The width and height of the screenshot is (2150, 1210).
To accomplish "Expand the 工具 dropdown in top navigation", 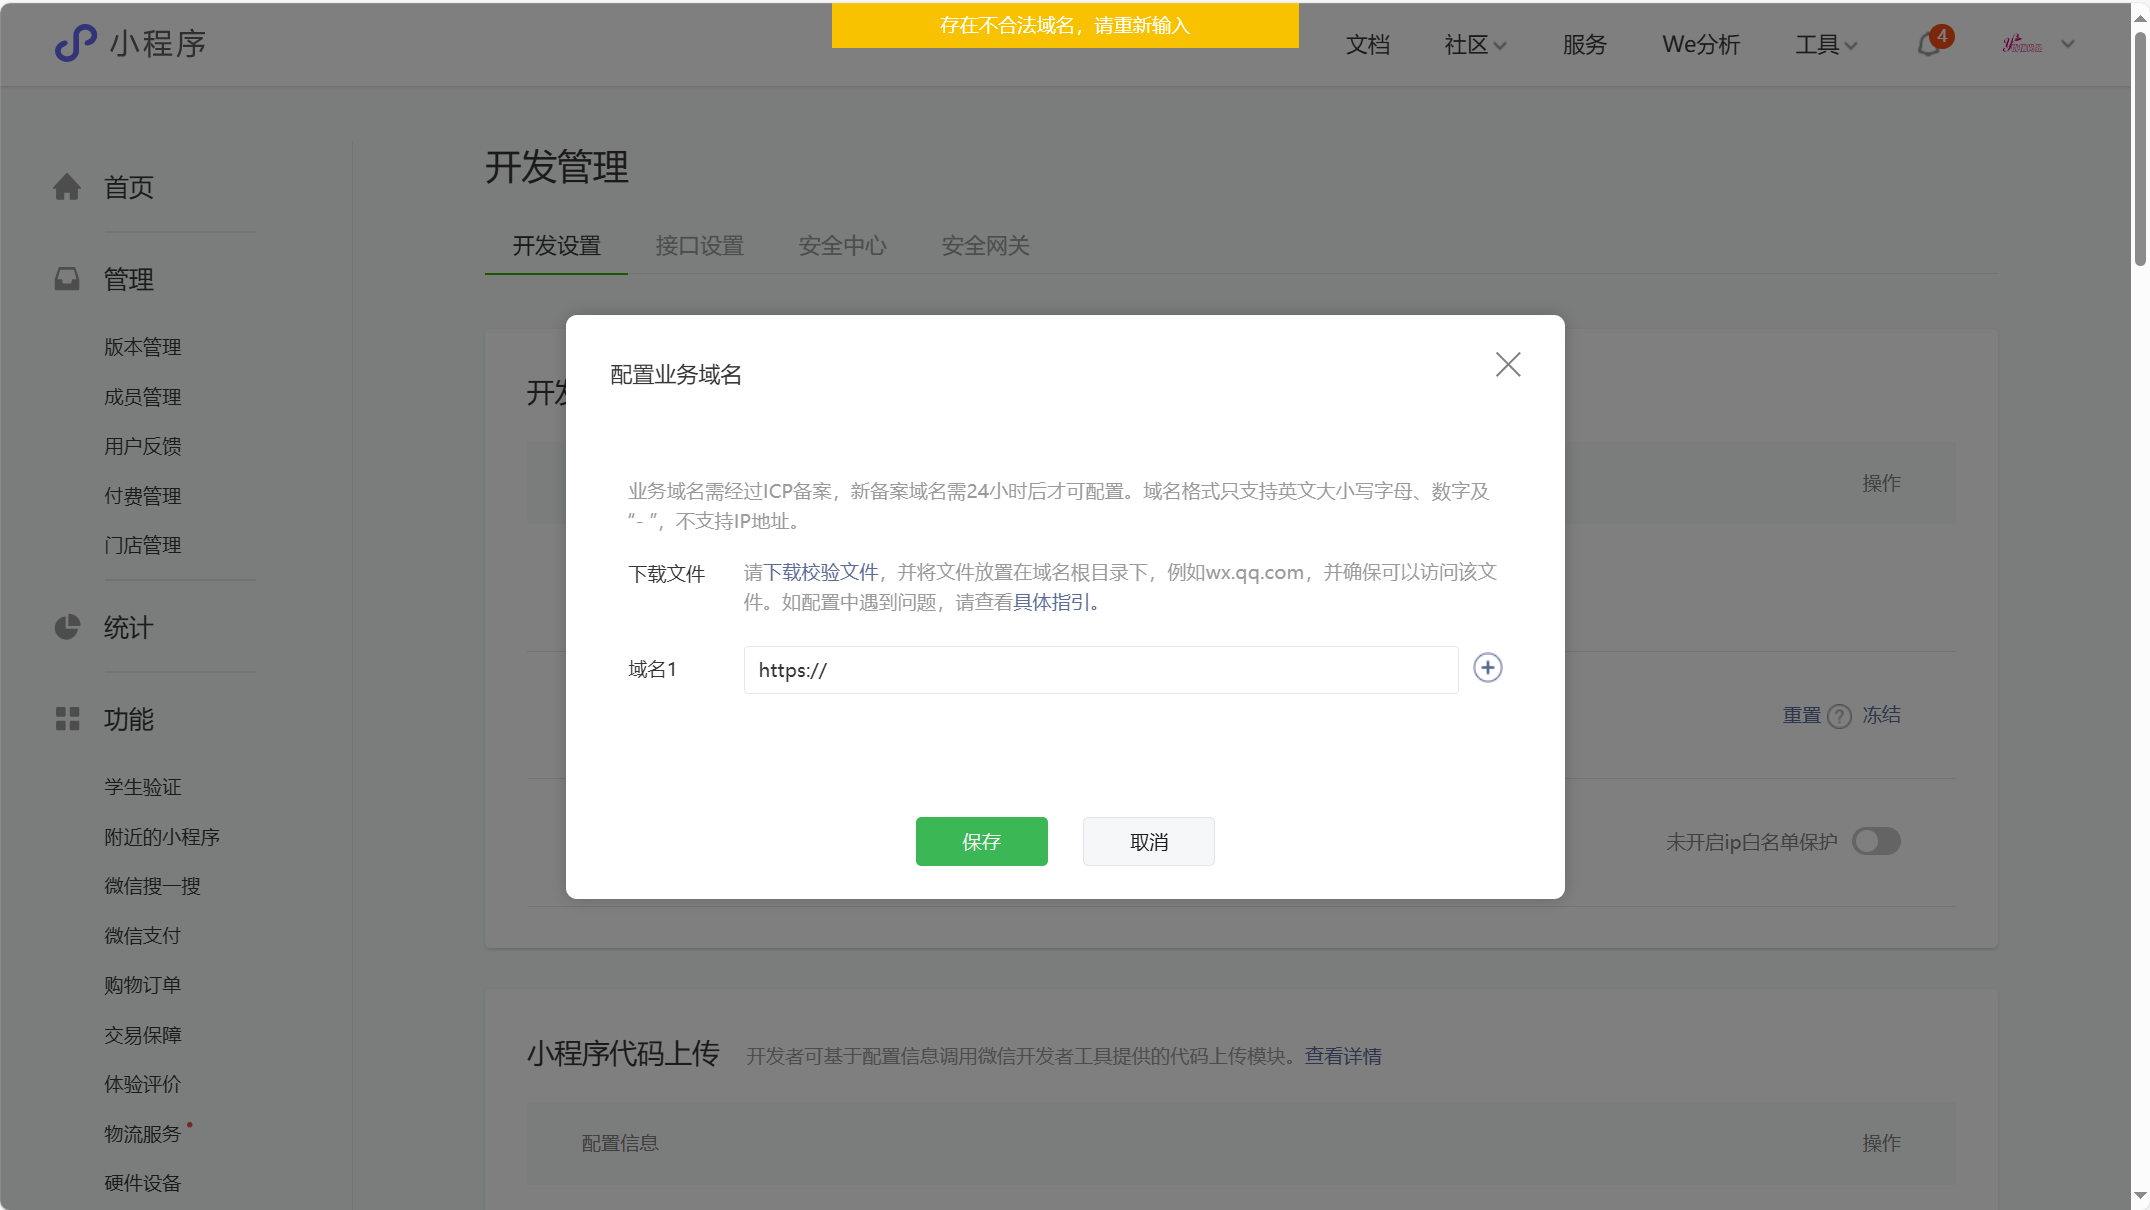I will tap(1825, 45).
